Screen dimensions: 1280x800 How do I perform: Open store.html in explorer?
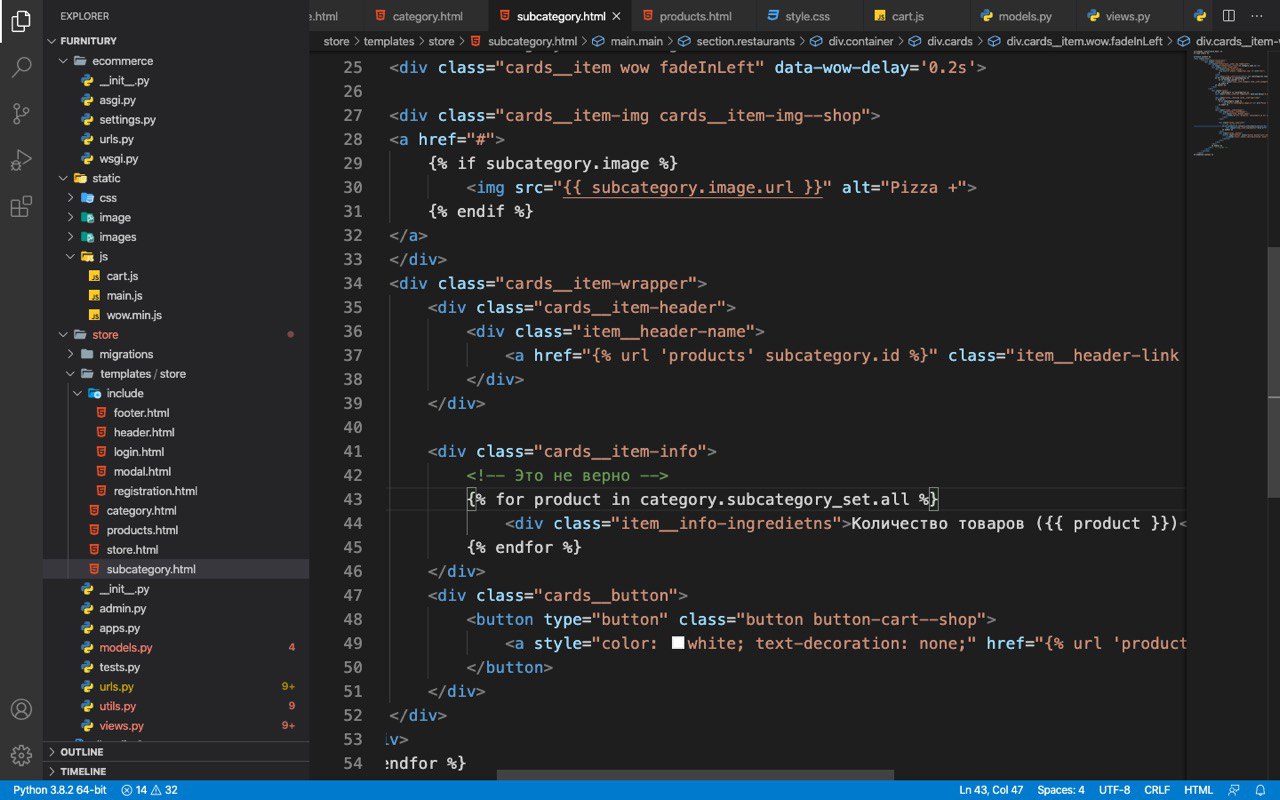pos(132,550)
